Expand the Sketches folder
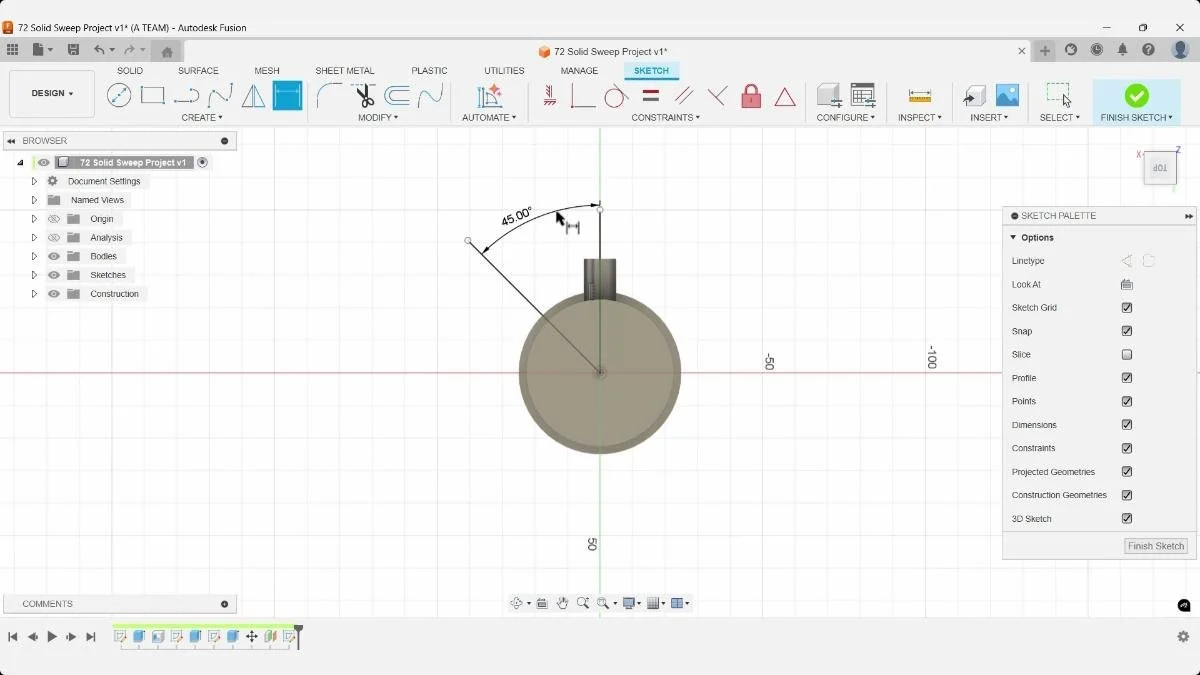 34,275
